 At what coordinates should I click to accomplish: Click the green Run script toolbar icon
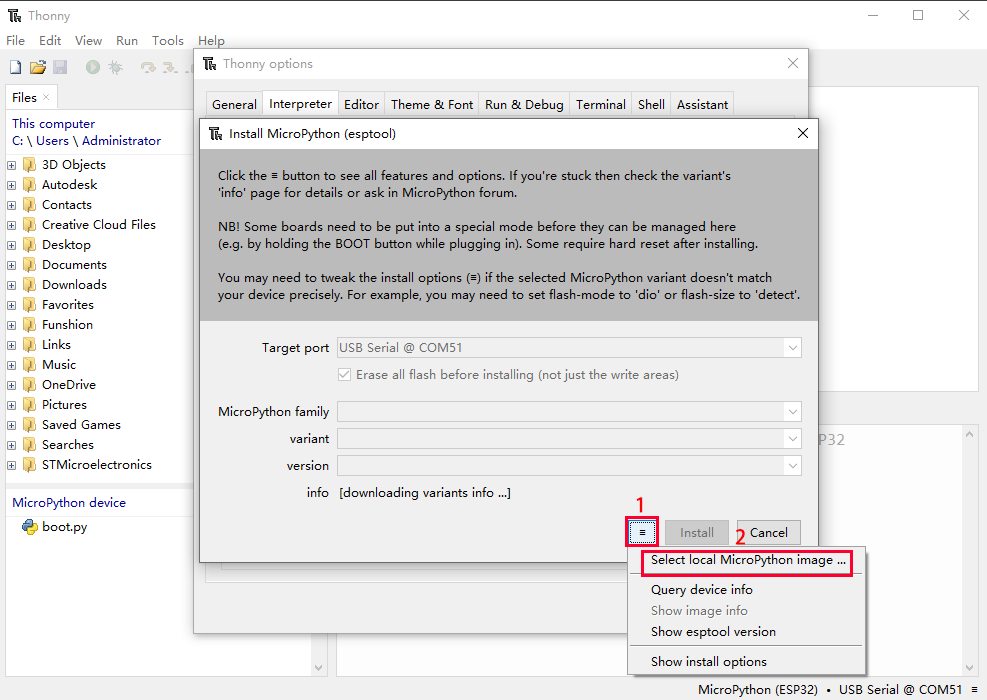pos(93,67)
